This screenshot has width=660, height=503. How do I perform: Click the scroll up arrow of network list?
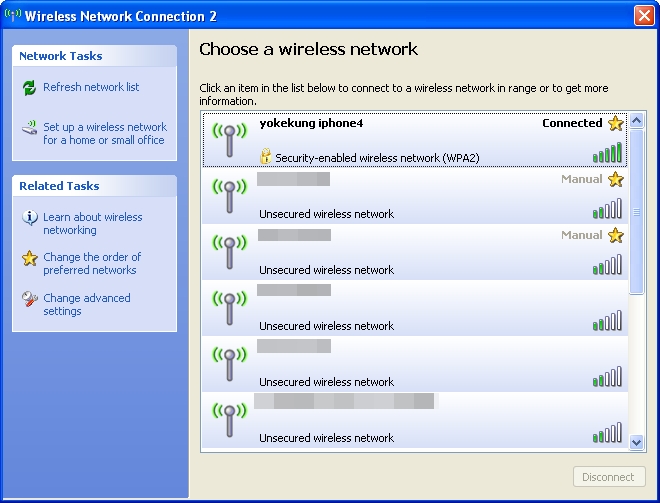point(637,121)
